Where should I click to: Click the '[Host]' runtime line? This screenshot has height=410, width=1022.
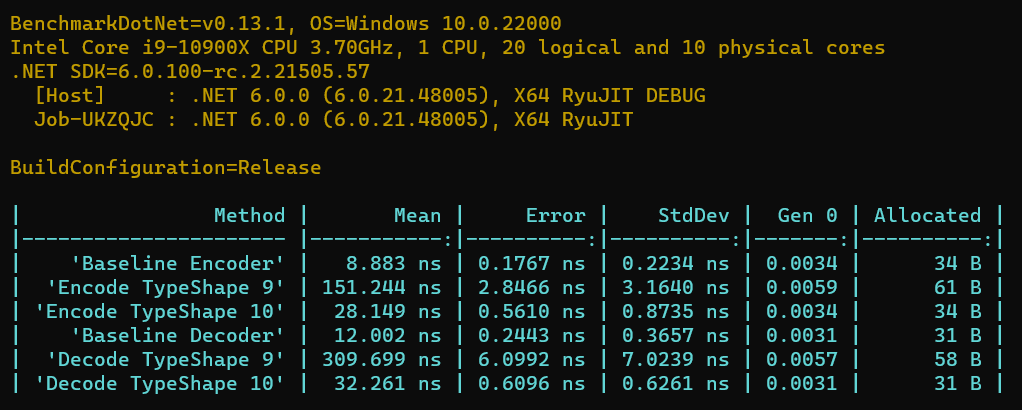click(370, 96)
